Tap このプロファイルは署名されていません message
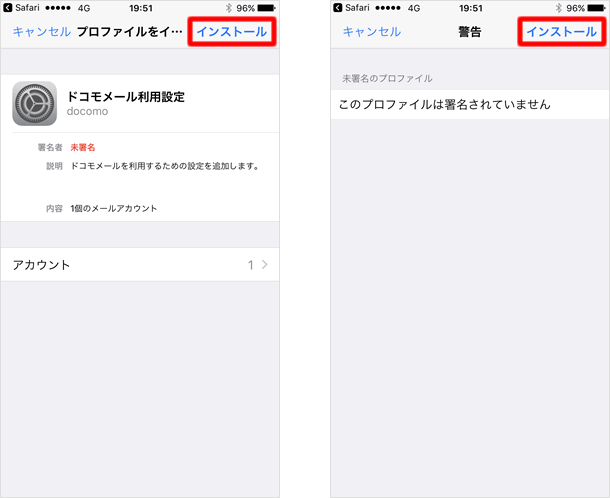The height and width of the screenshot is (498, 610). 445,104
